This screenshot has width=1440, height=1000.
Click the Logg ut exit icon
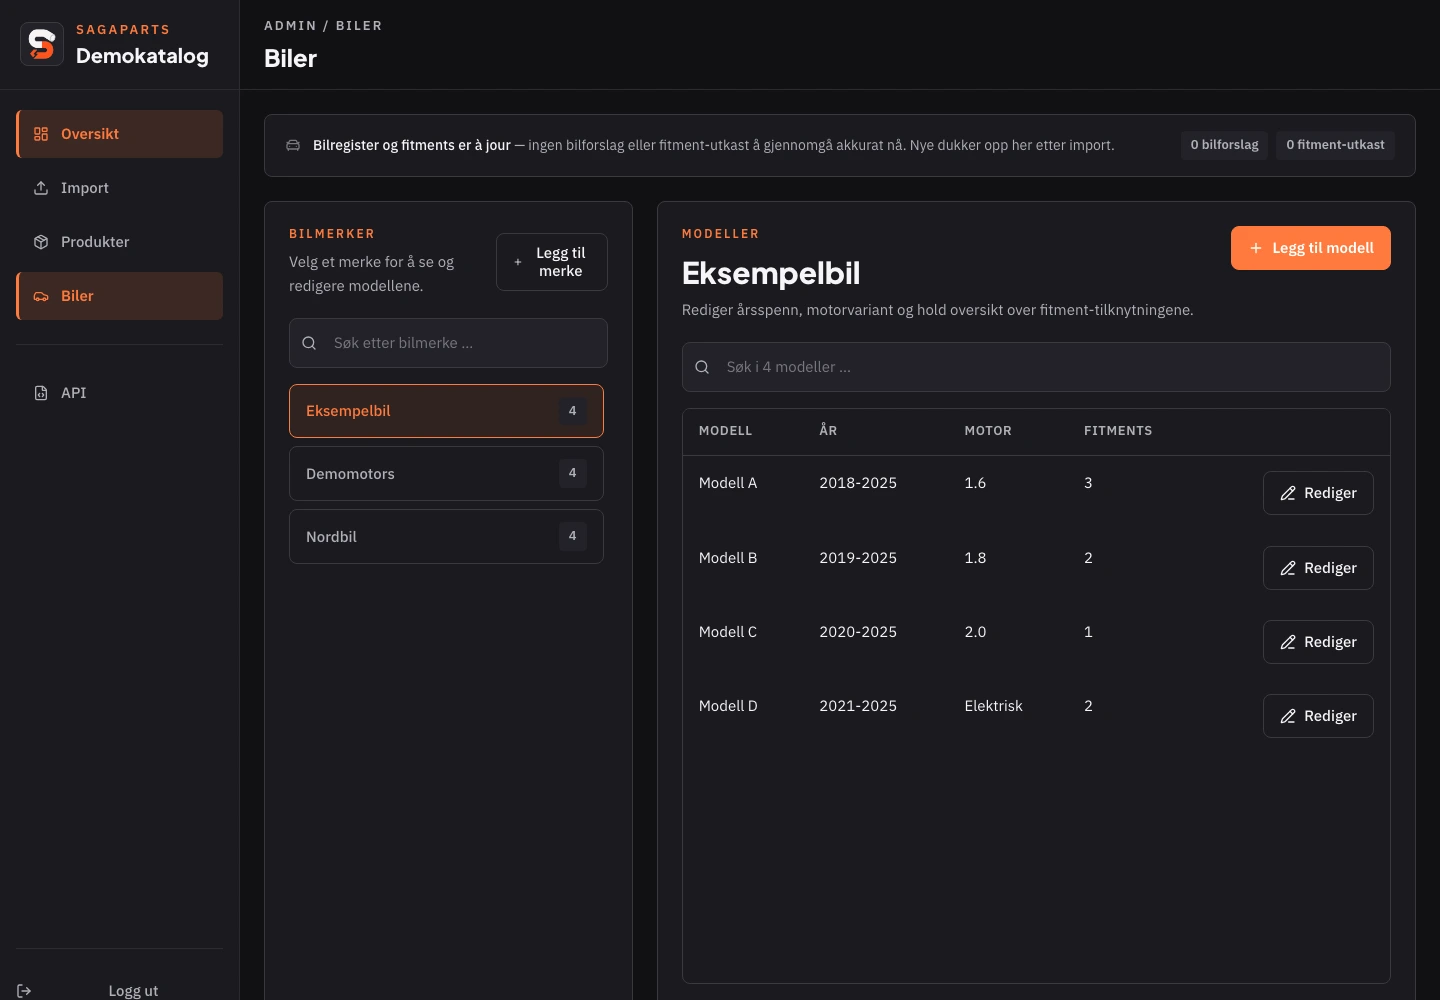click(24, 991)
